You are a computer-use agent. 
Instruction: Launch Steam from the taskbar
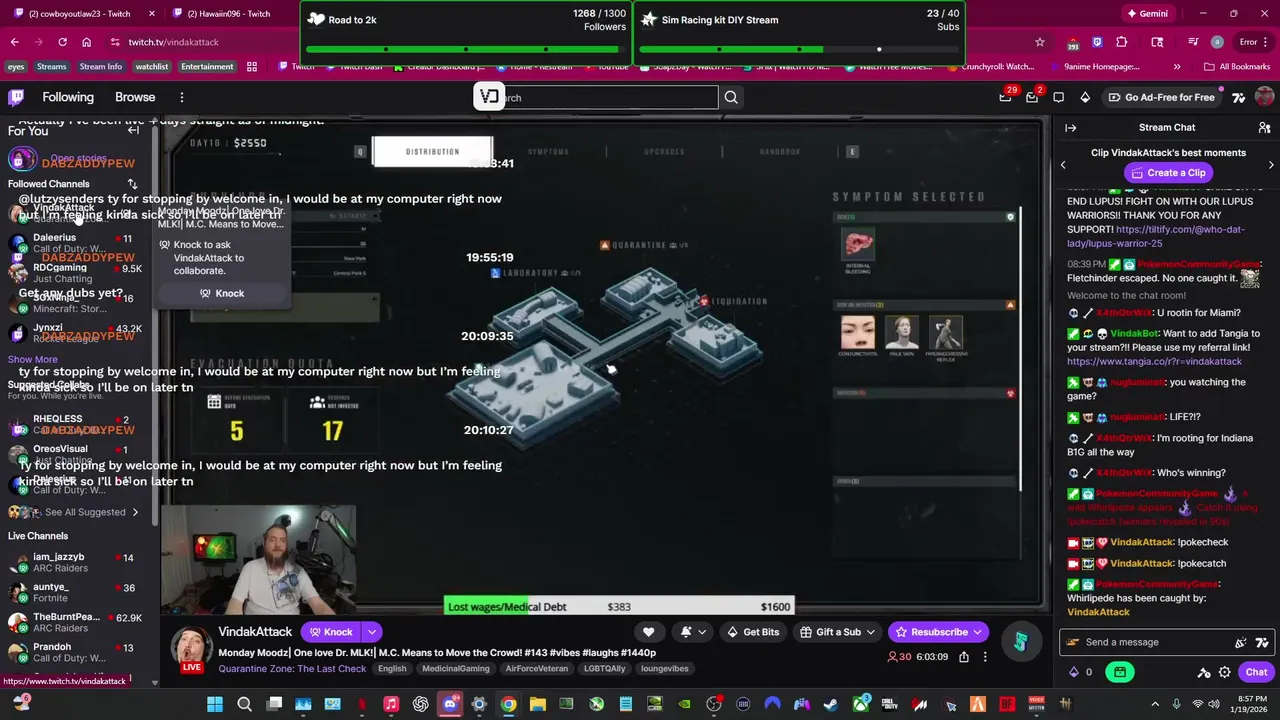(x=830, y=705)
